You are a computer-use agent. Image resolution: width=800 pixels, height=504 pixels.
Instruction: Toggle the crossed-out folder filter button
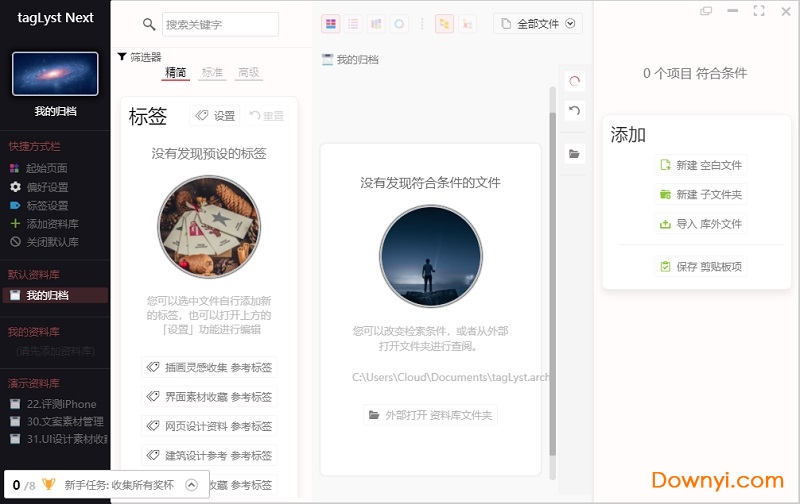pyautogui.click(x=468, y=24)
